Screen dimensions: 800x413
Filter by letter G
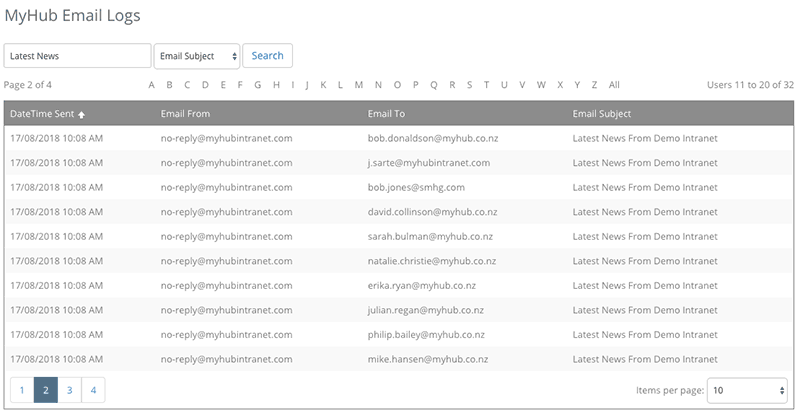[258, 85]
